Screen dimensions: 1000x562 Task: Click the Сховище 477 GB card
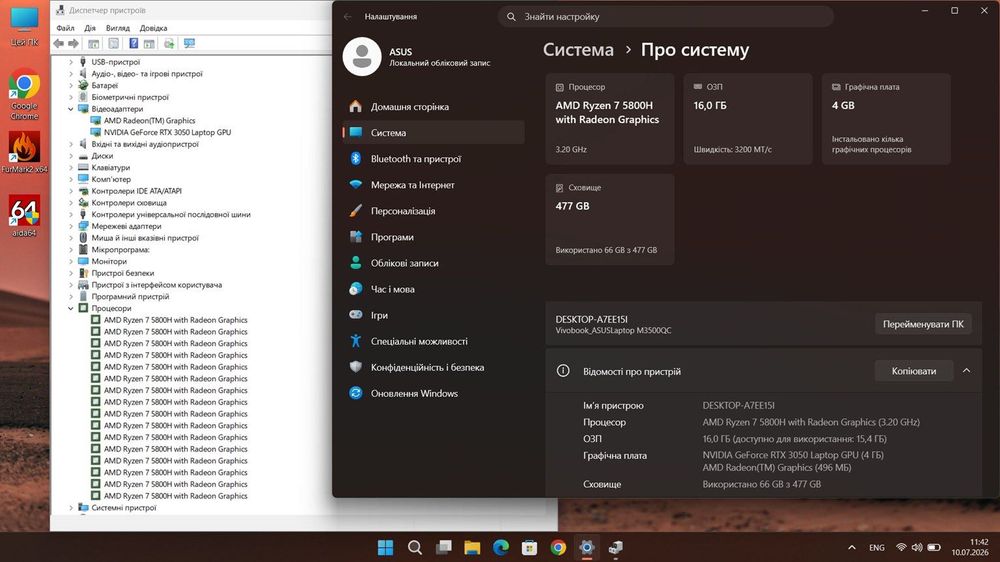[x=610, y=219]
